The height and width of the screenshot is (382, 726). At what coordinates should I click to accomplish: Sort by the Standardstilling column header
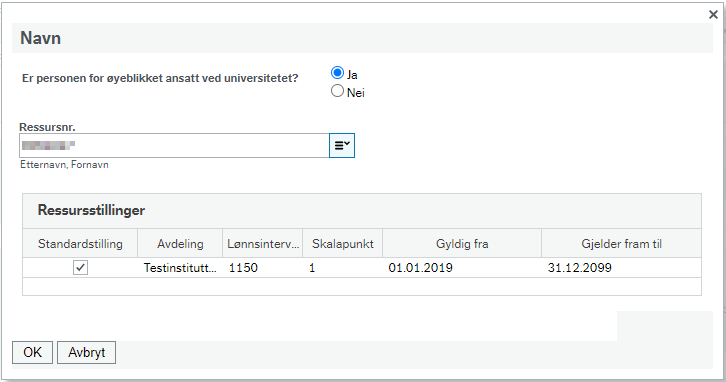(x=80, y=244)
